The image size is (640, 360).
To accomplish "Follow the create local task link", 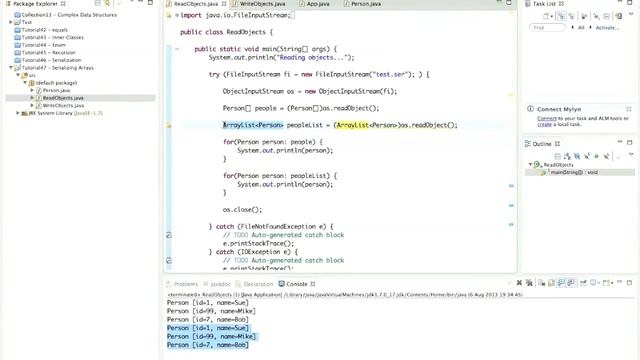I will [544, 124].
